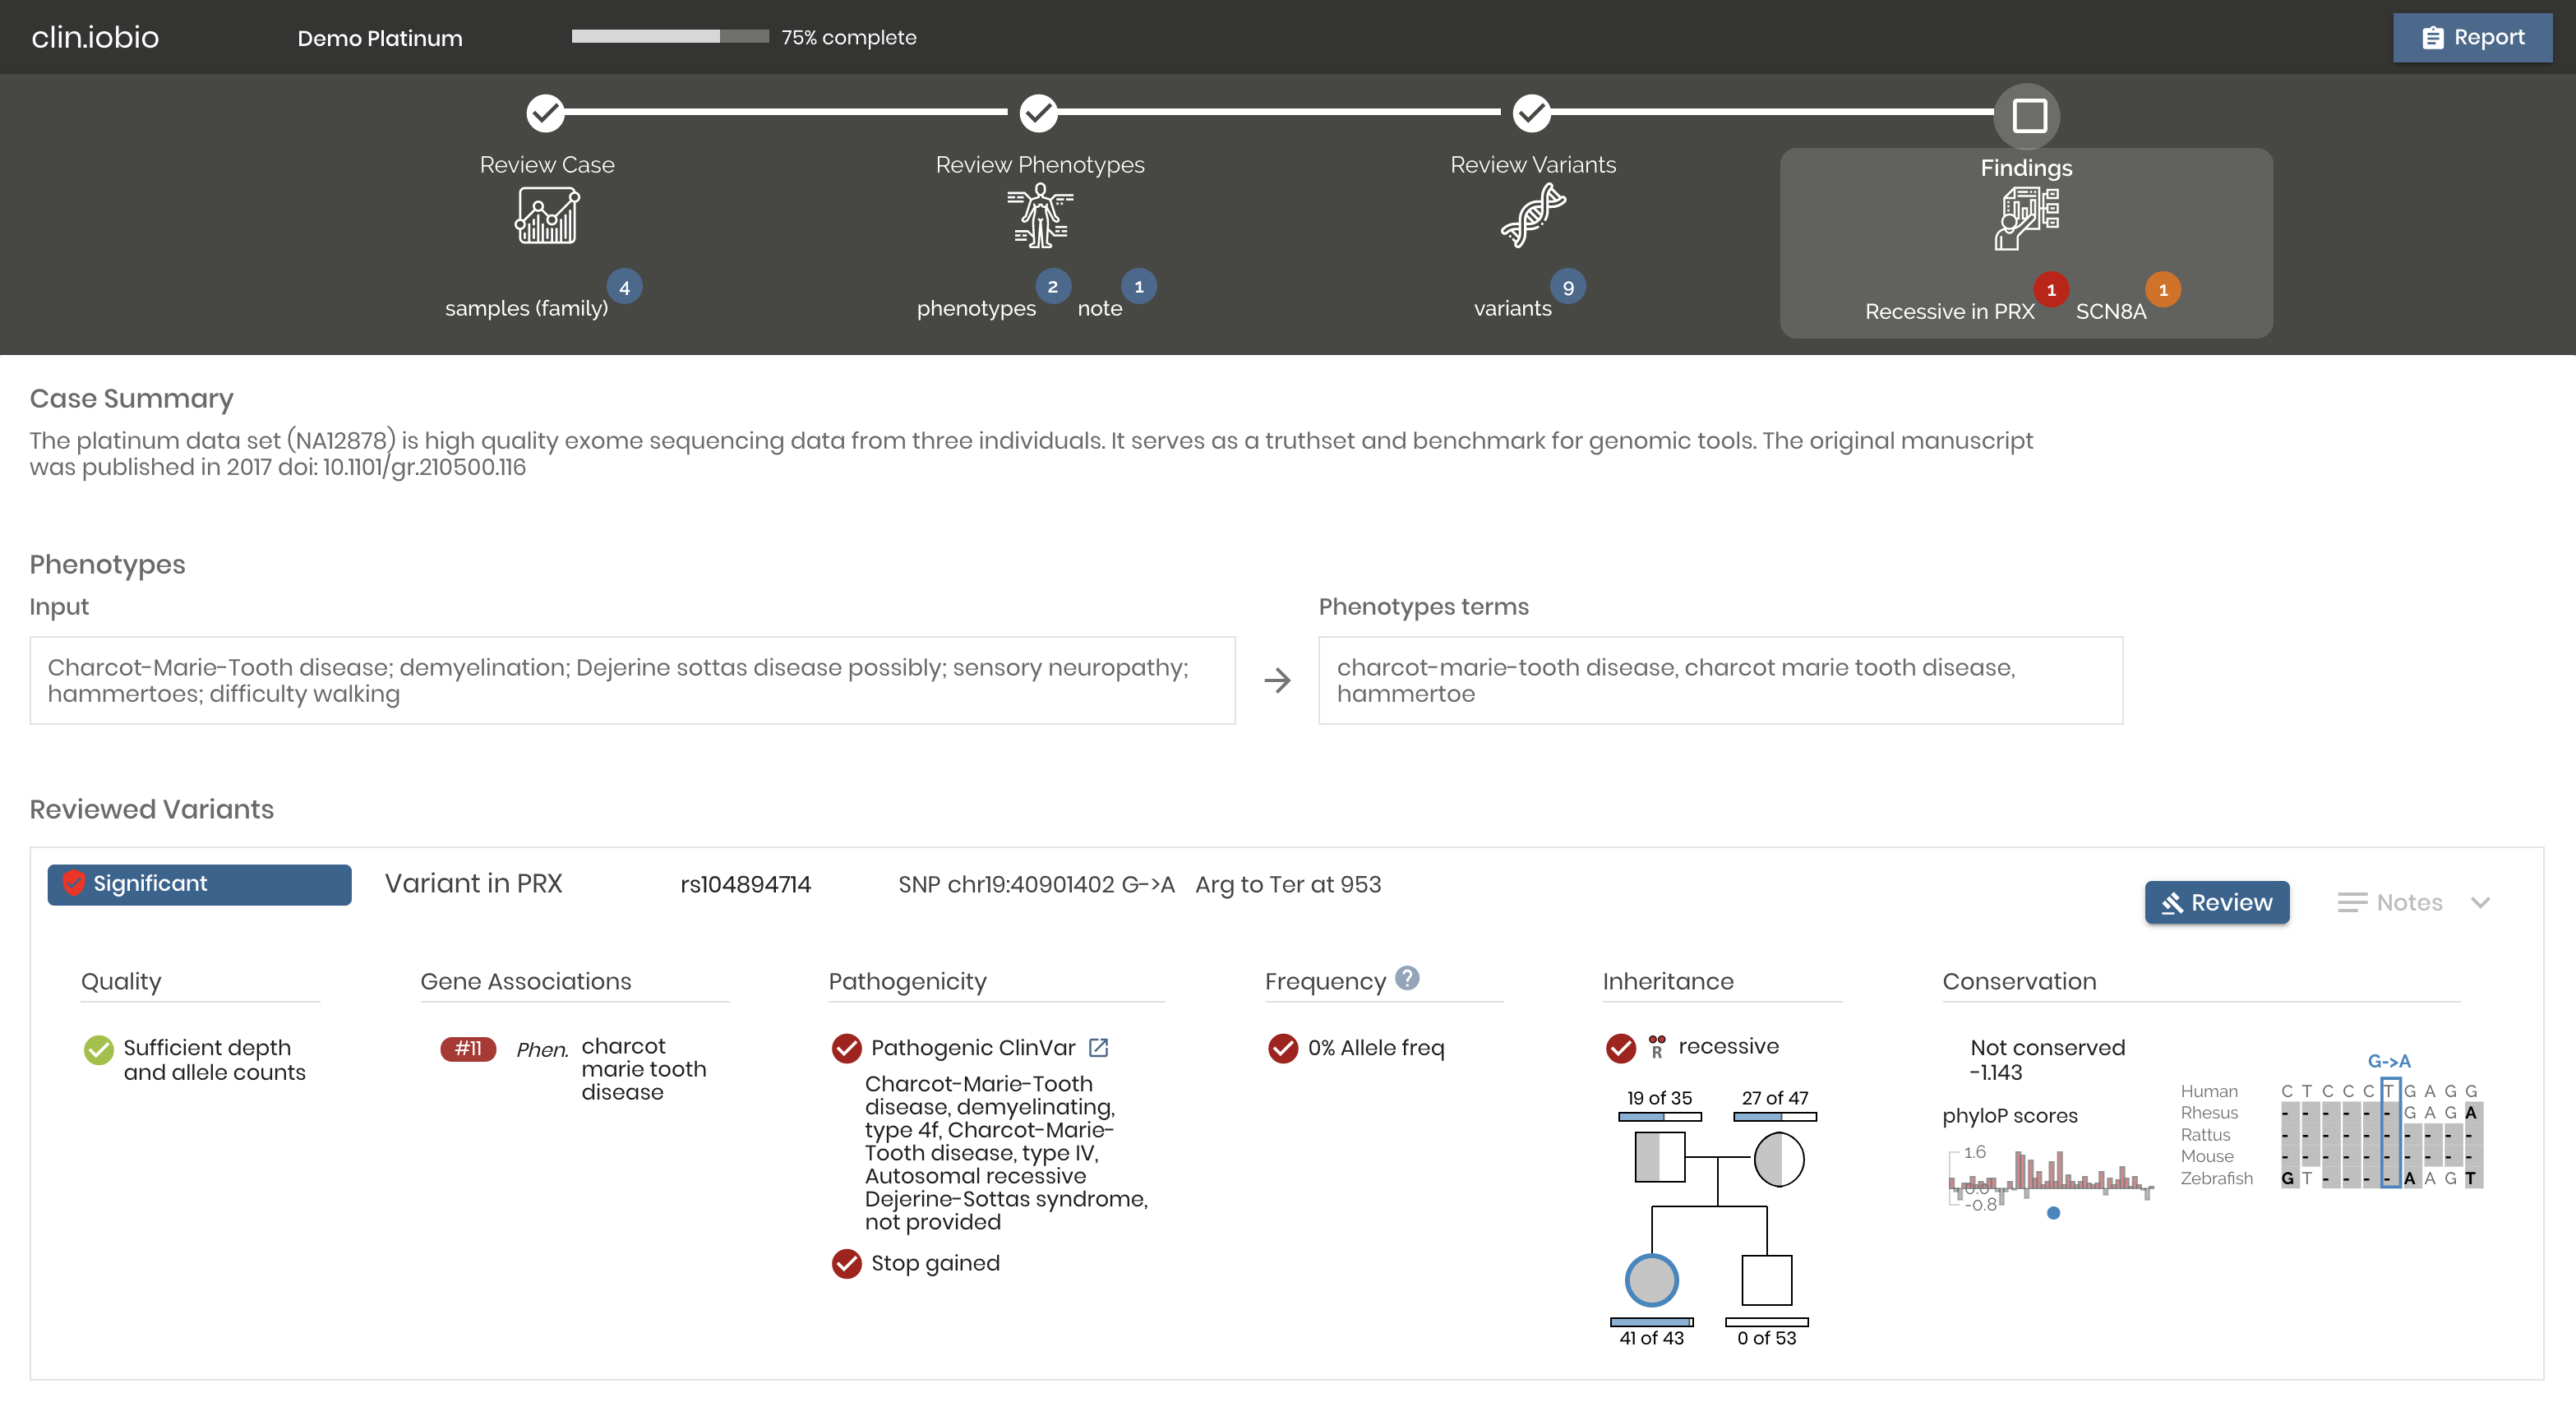Click the Frequency help question mark

point(1407,978)
